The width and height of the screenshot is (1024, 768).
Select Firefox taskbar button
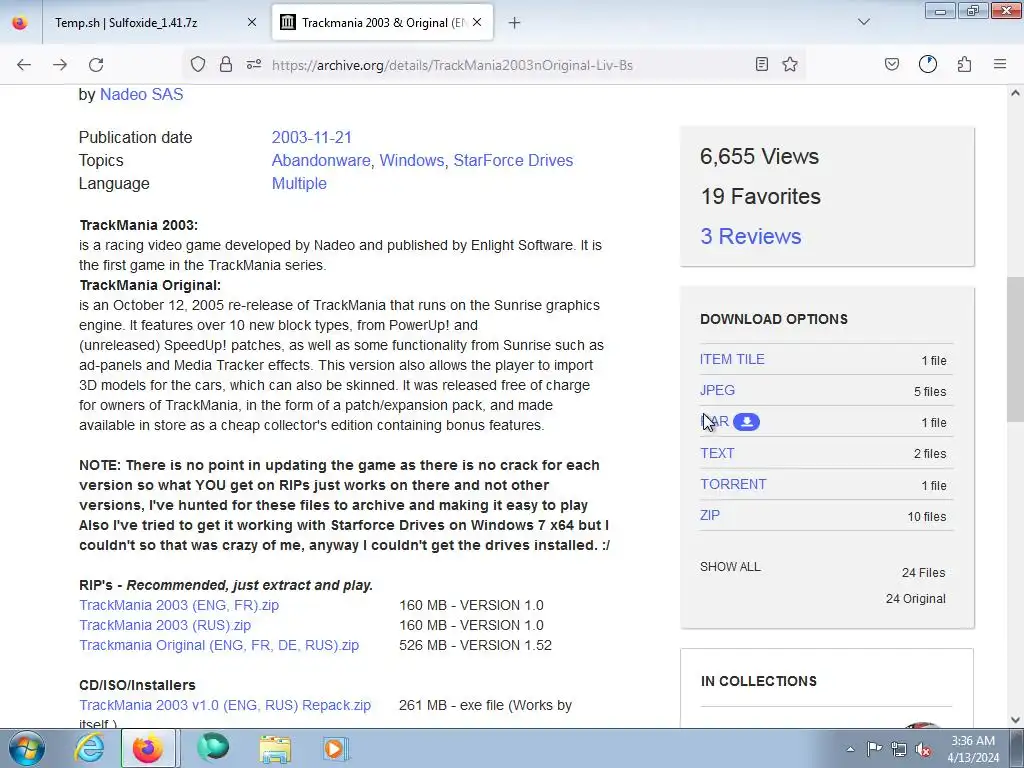pyautogui.click(x=148, y=748)
